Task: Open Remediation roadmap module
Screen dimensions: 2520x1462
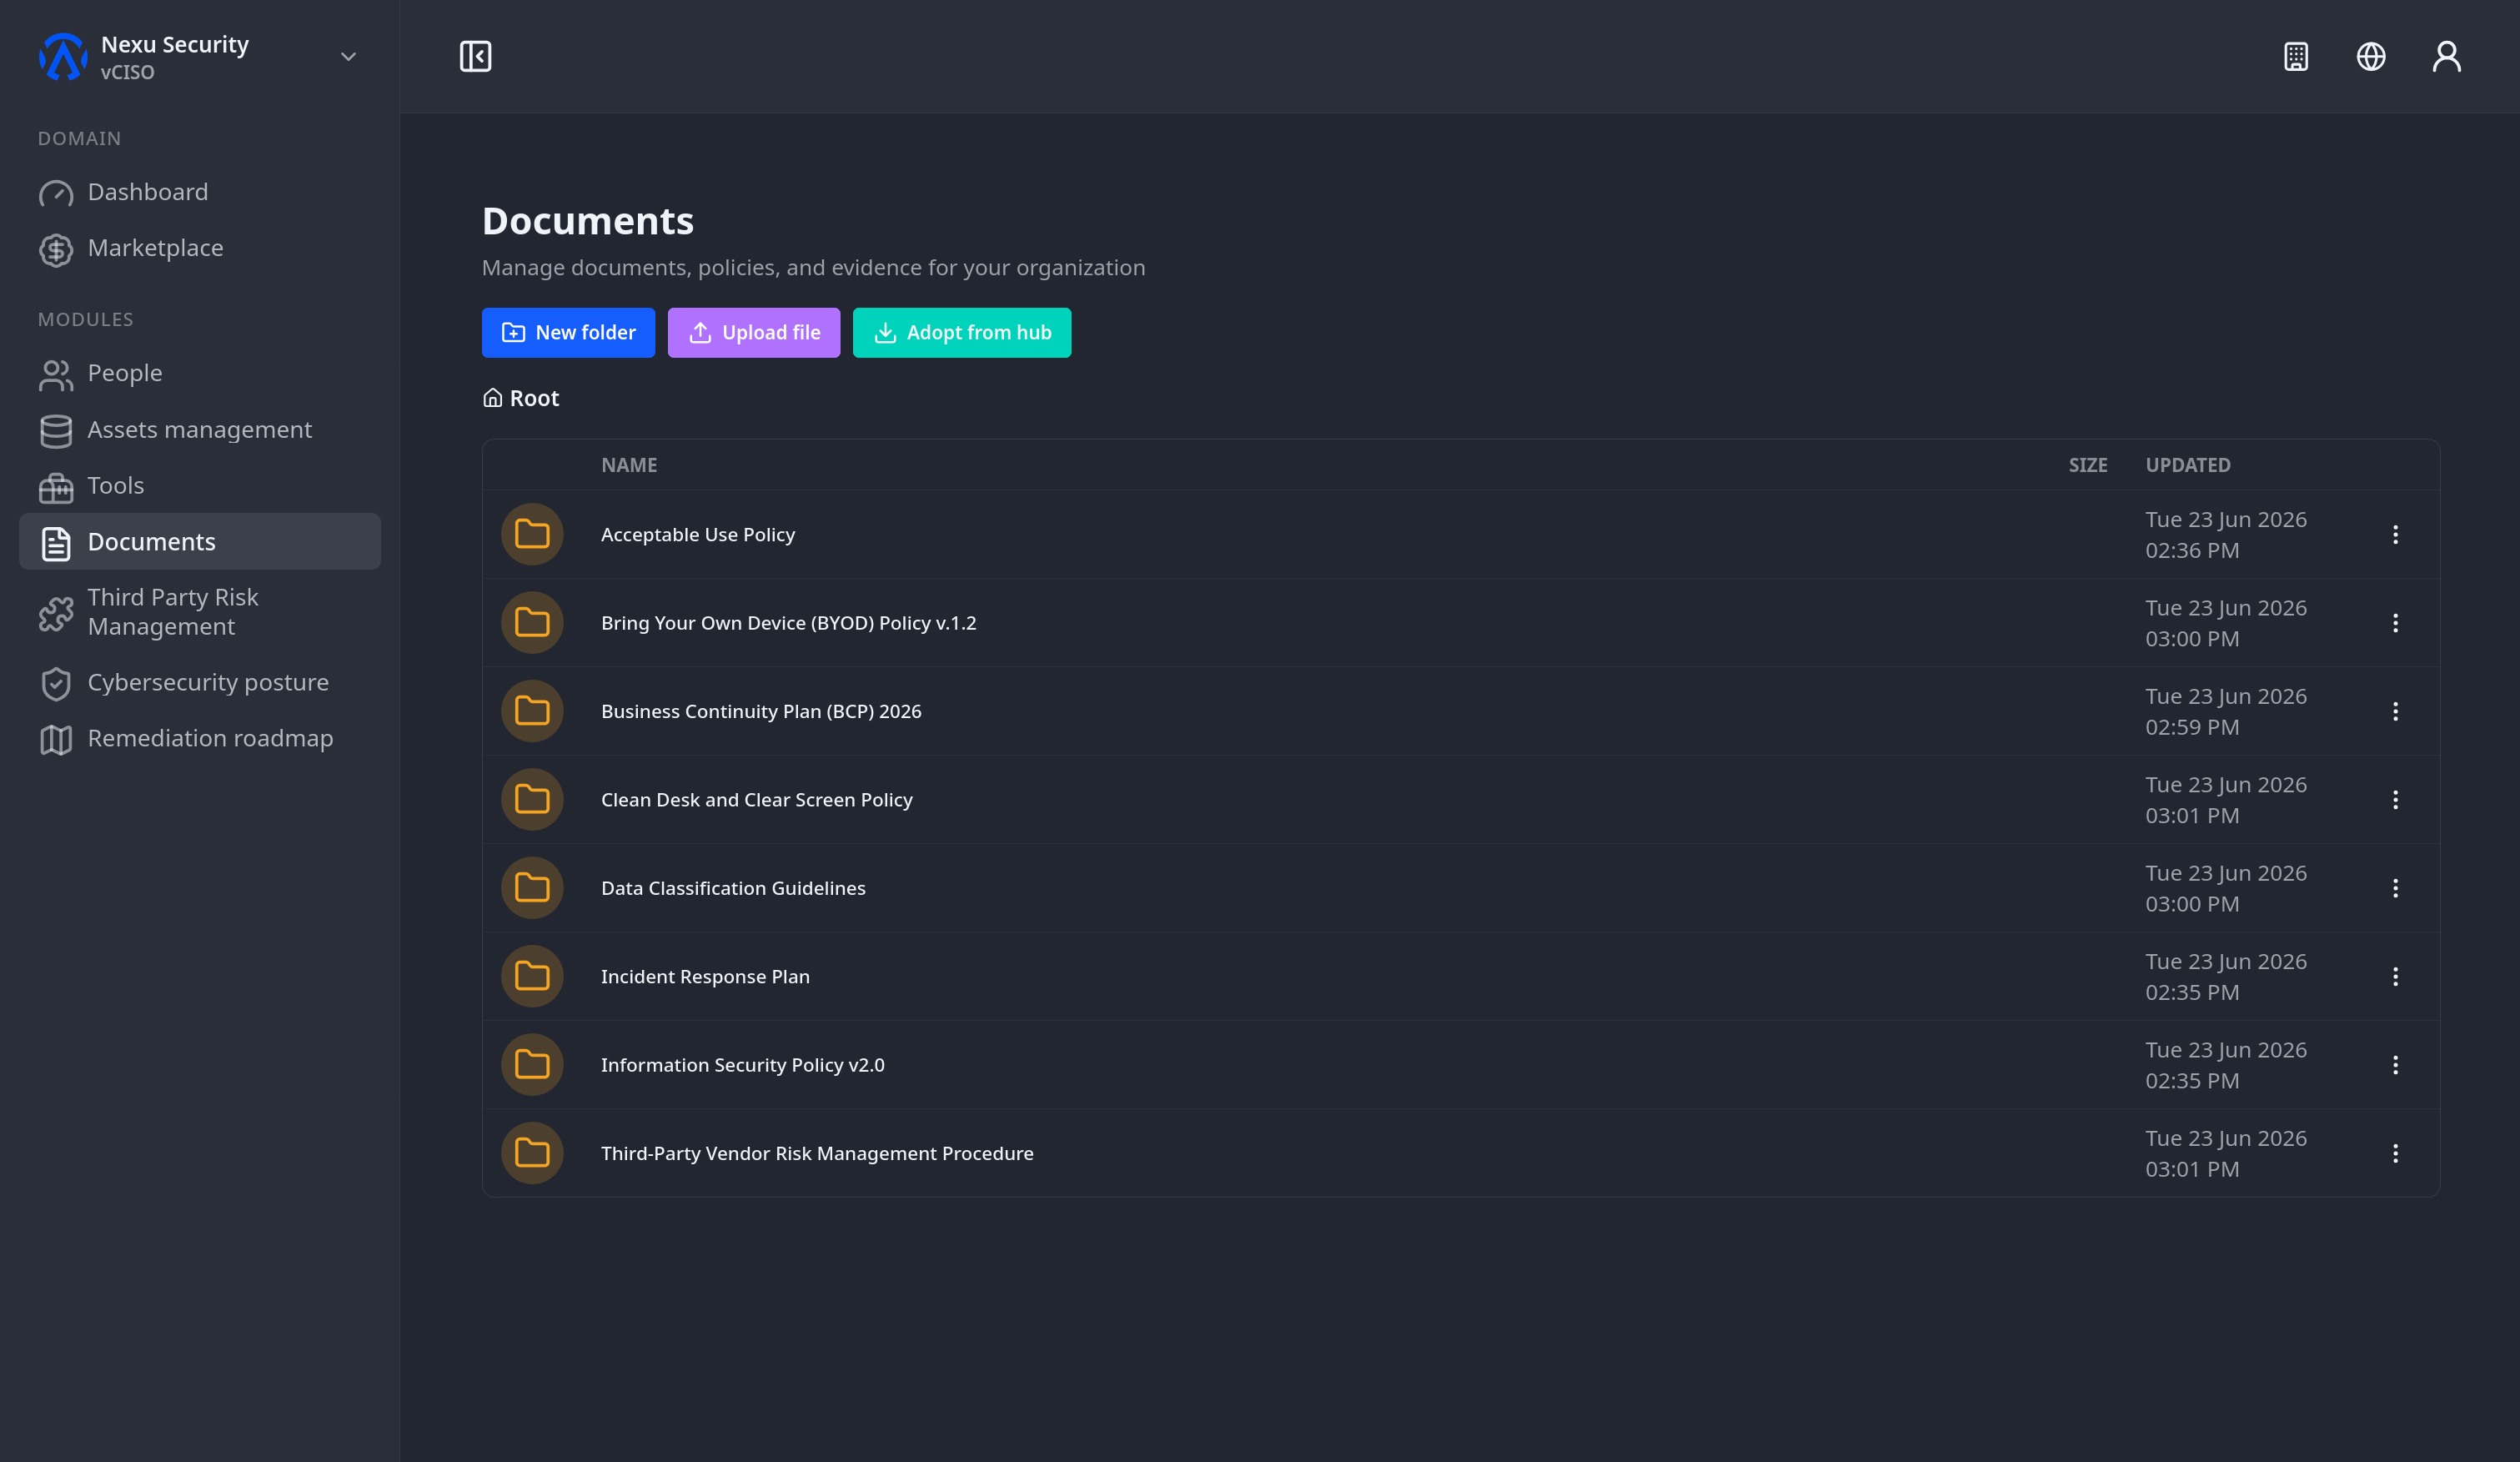Action: 200,739
